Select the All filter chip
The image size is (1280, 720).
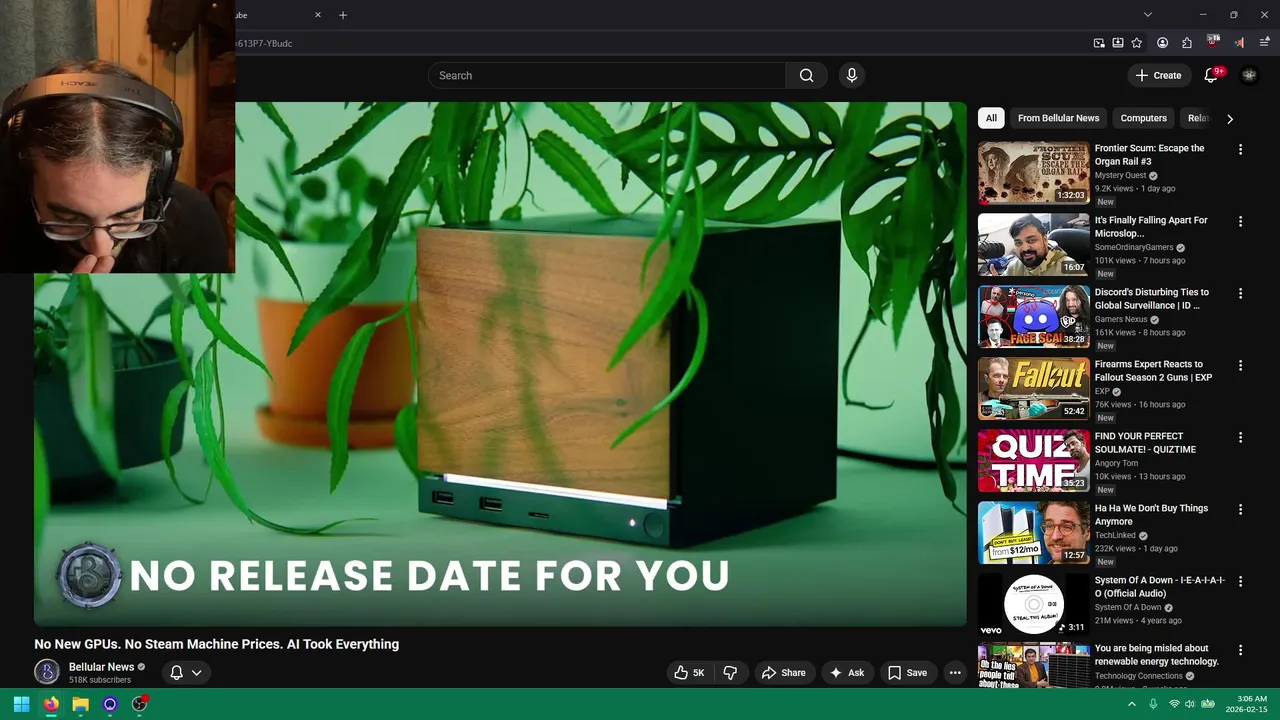coord(991,118)
